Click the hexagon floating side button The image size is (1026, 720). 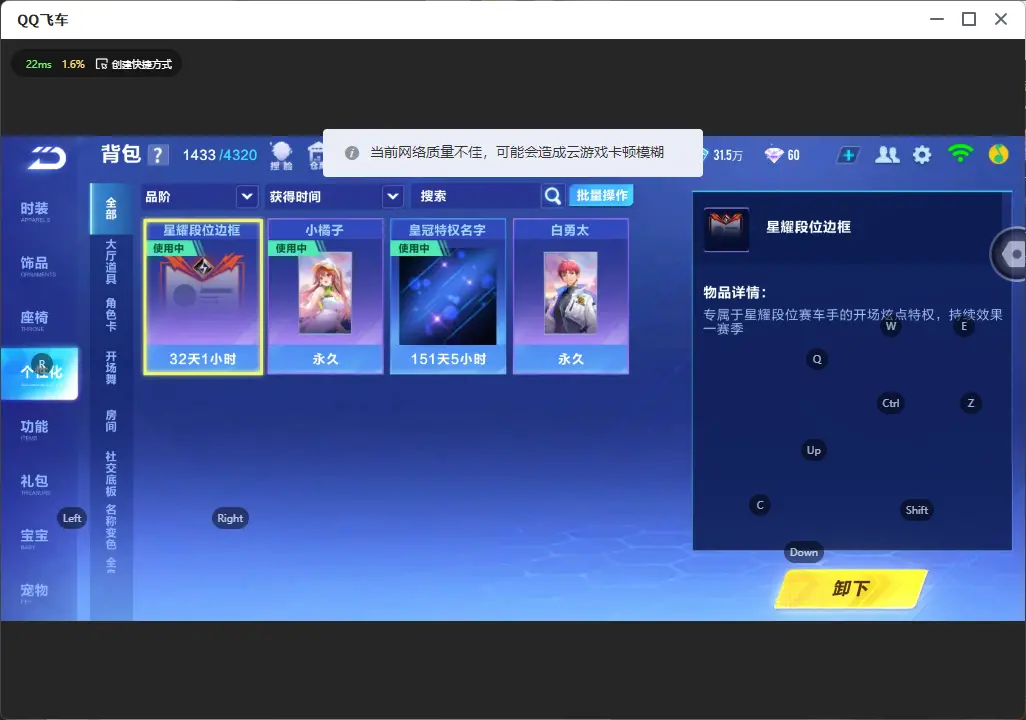coord(1010,254)
